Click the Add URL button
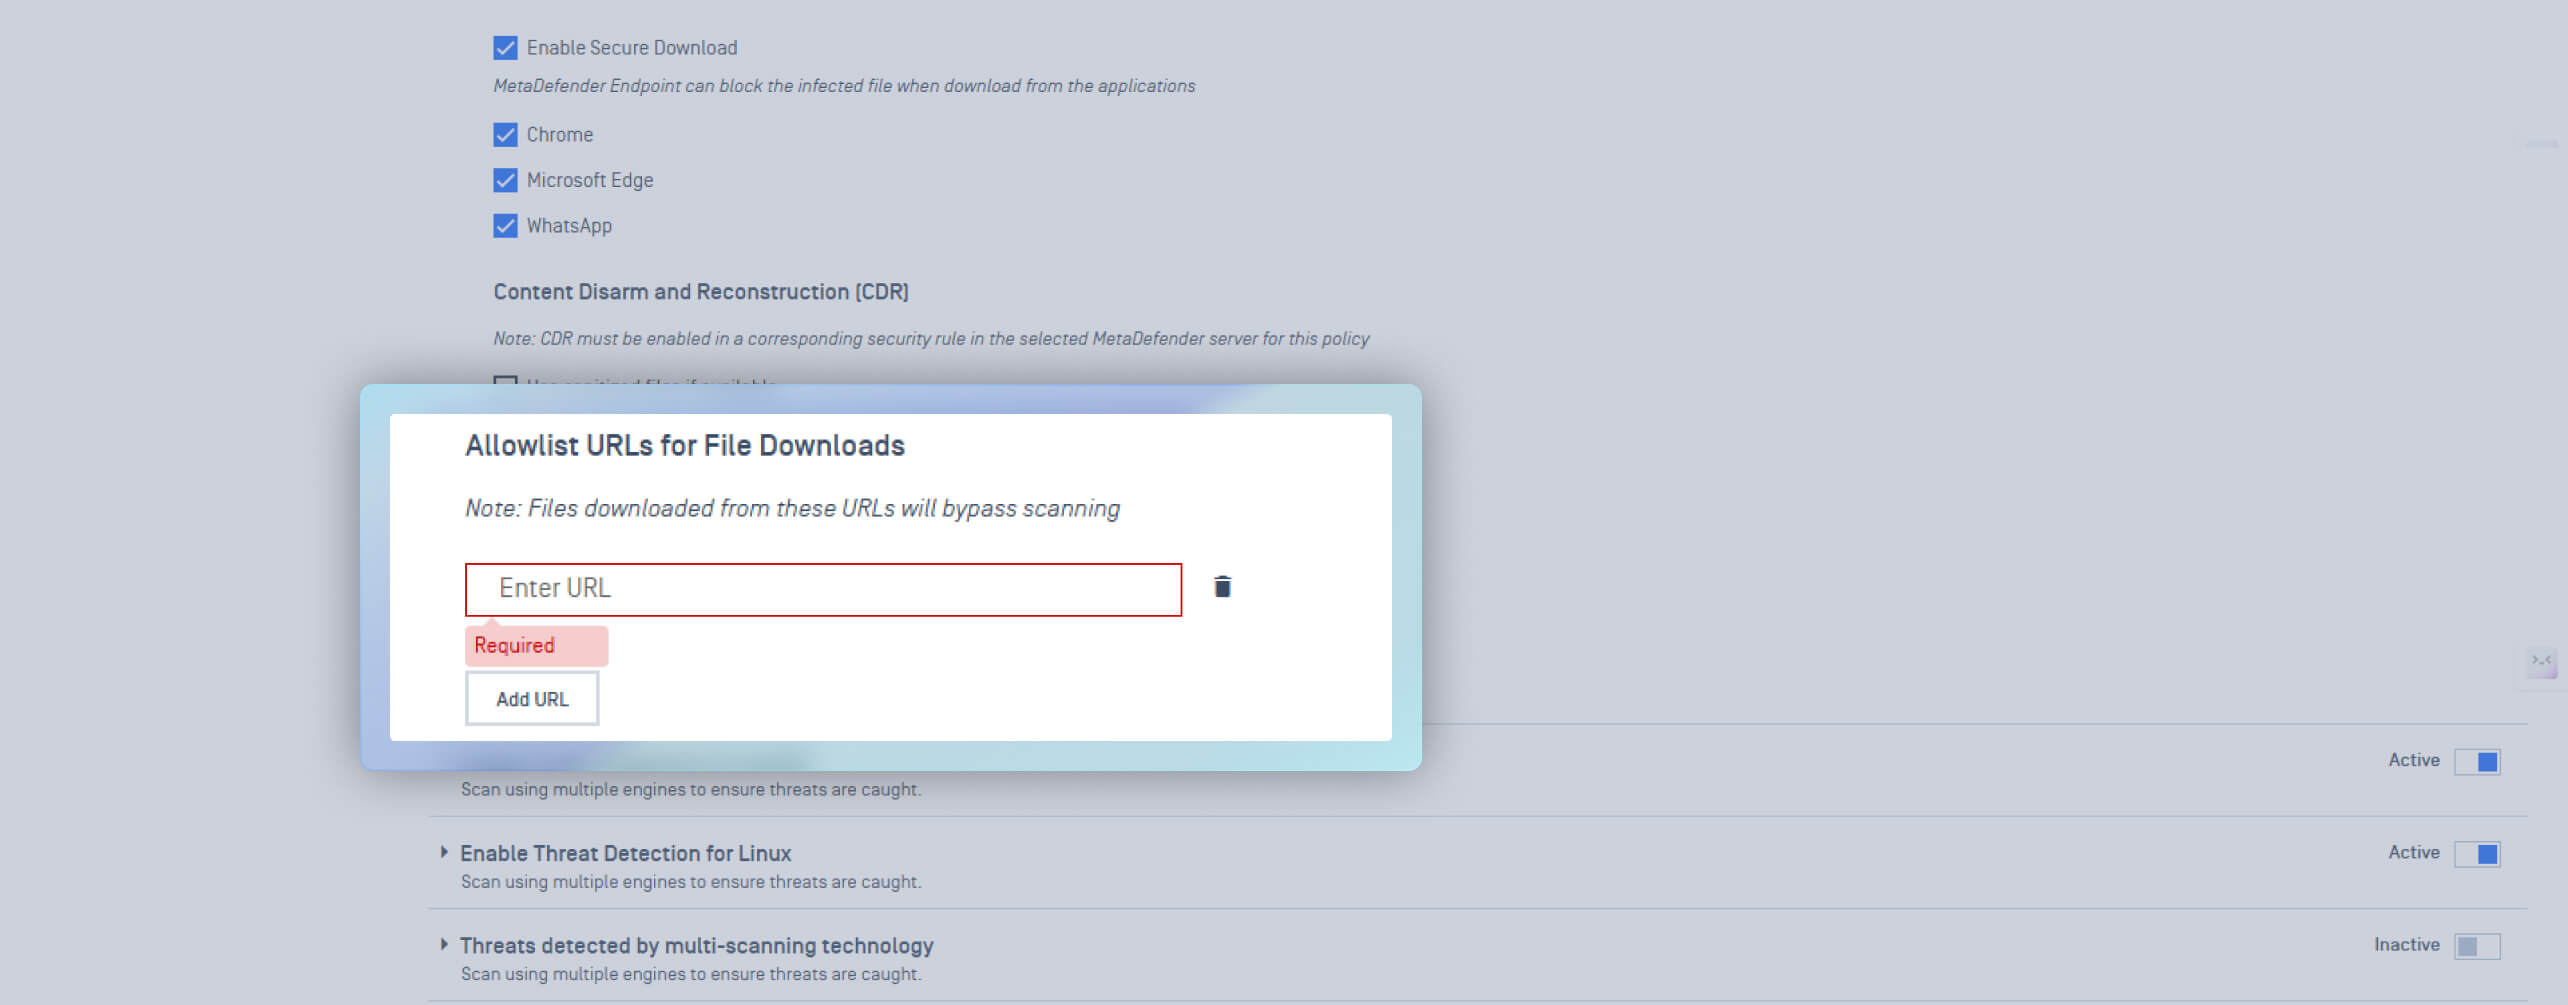The width and height of the screenshot is (2568, 1005). coord(532,699)
